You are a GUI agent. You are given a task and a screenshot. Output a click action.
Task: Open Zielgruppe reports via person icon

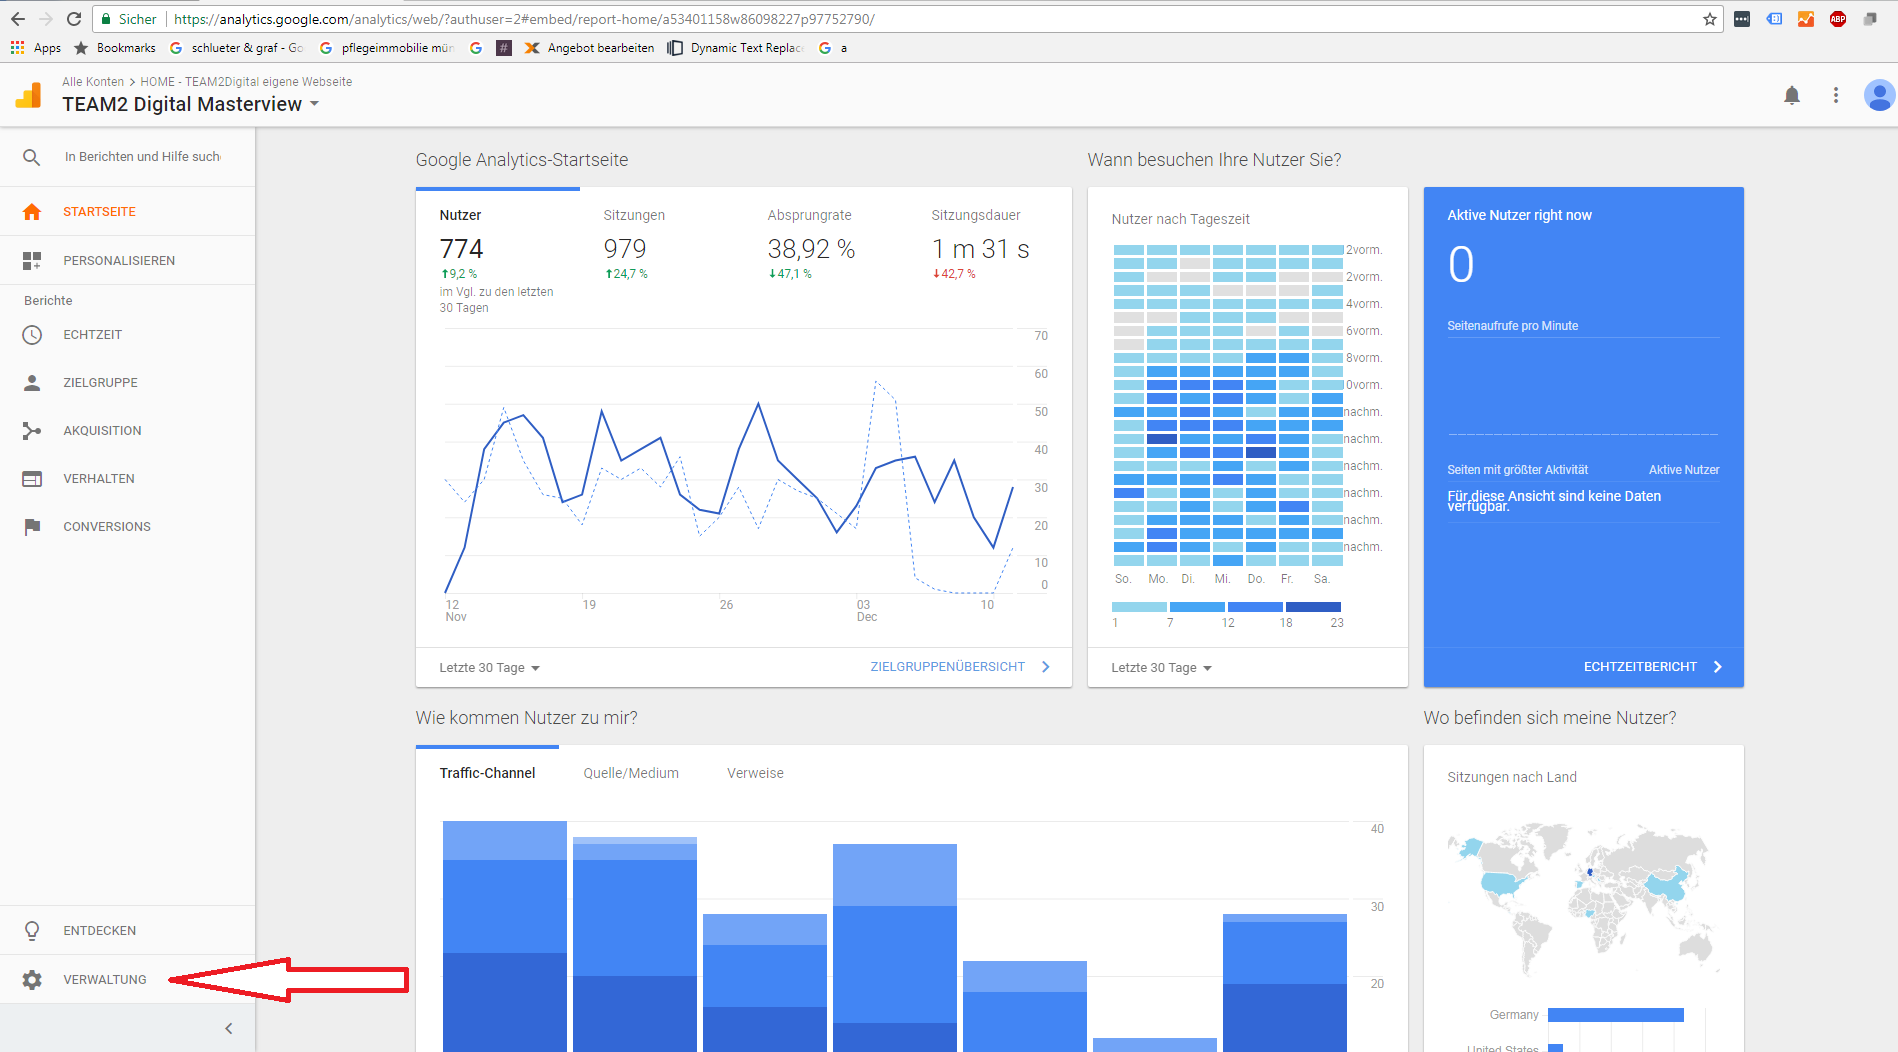click(x=33, y=382)
